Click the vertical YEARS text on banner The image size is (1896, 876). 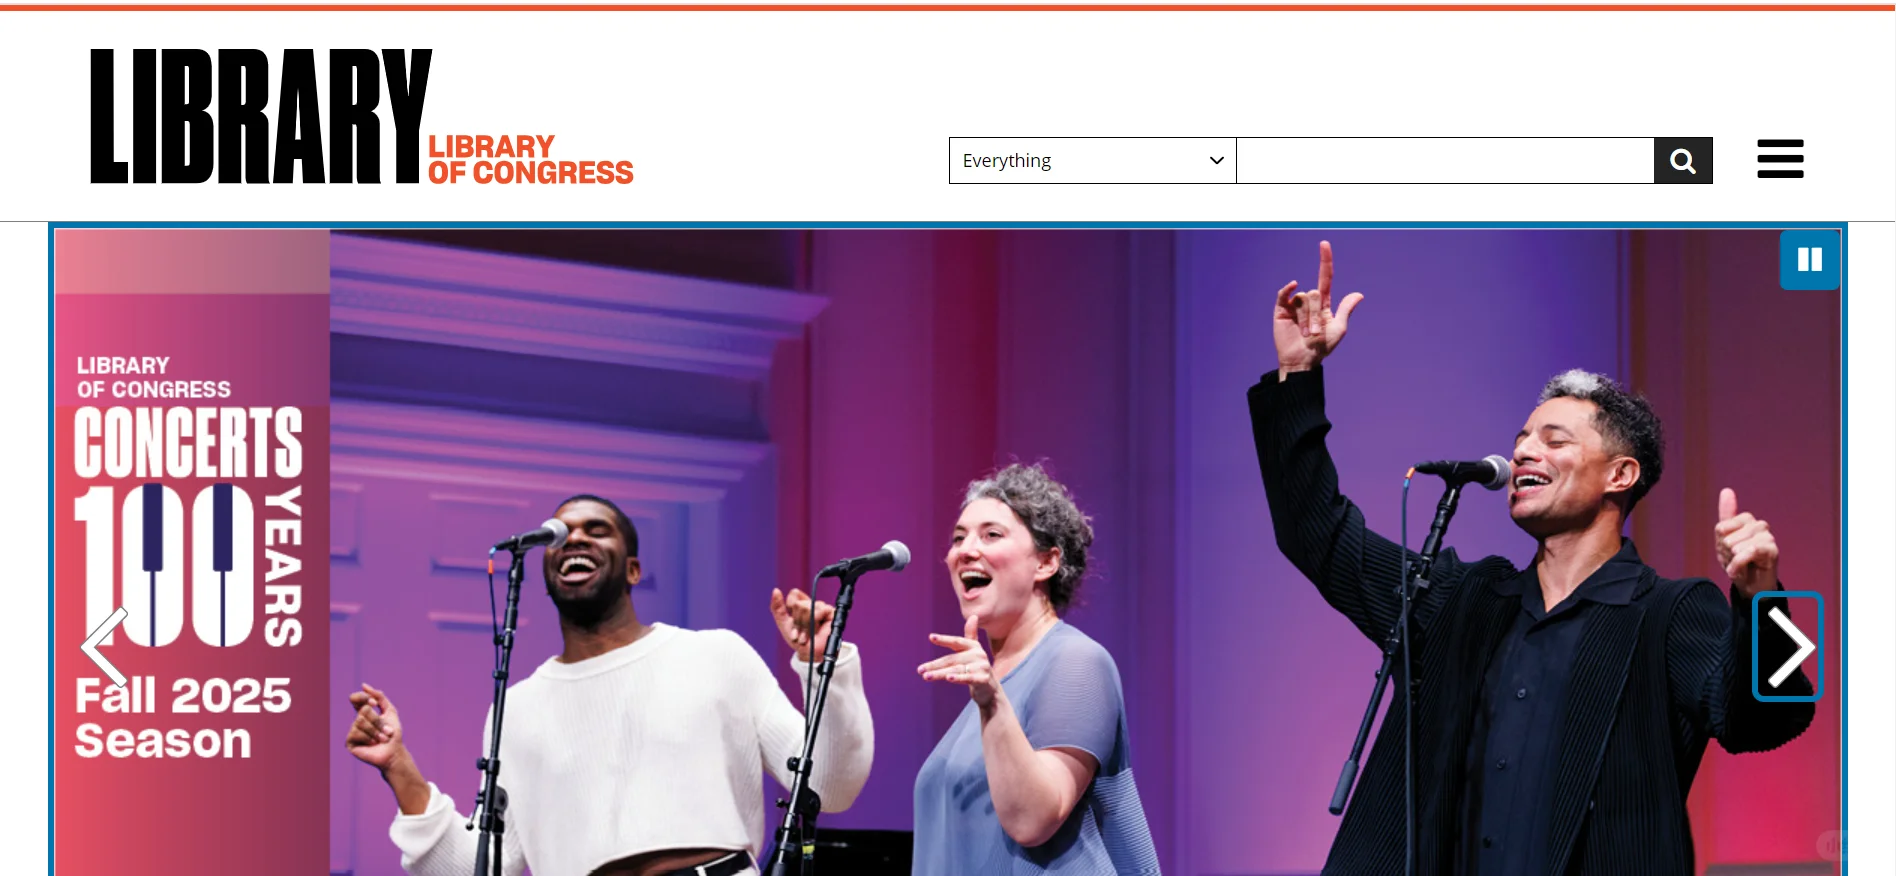tap(283, 566)
